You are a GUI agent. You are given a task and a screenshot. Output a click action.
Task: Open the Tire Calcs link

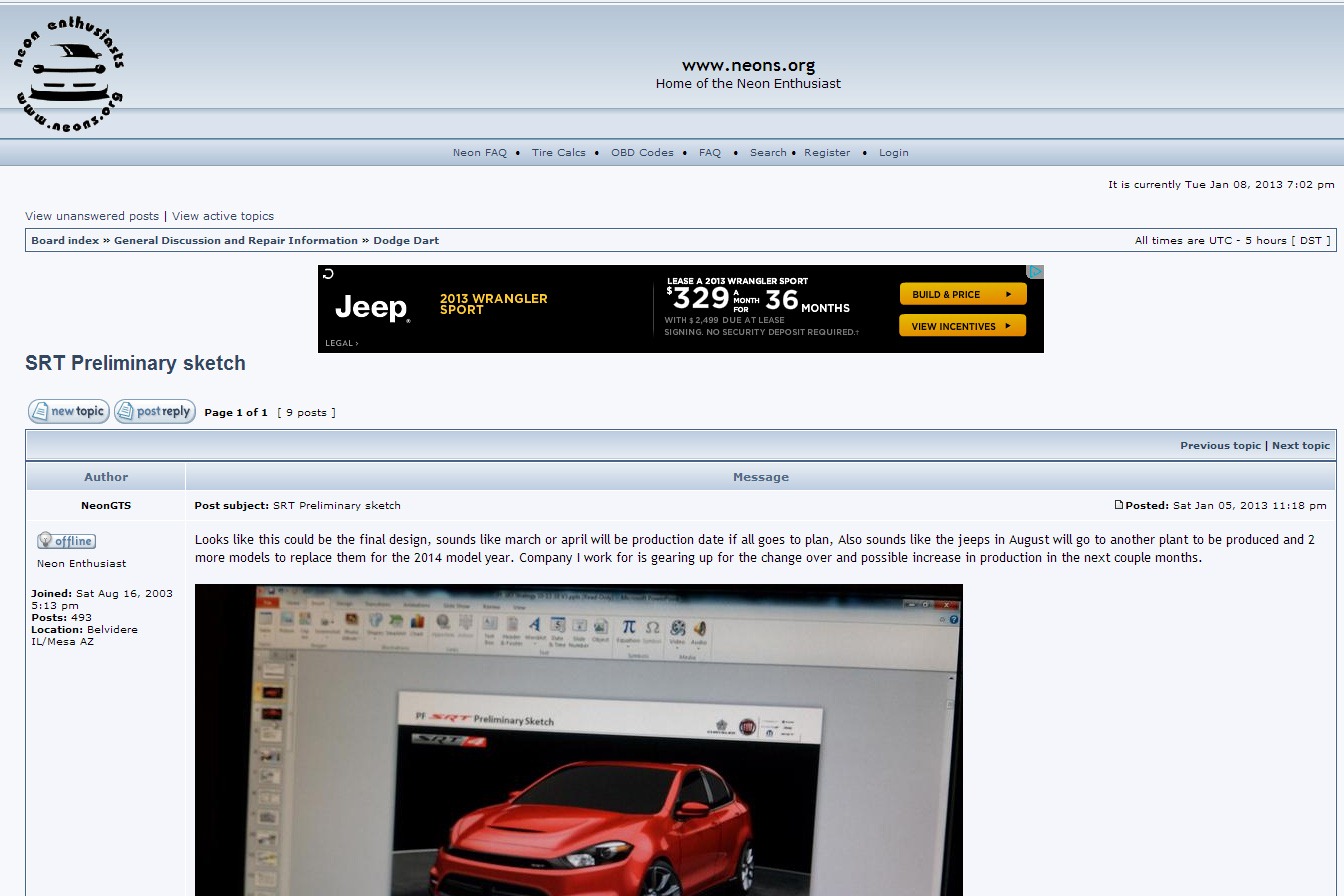[x=559, y=153]
